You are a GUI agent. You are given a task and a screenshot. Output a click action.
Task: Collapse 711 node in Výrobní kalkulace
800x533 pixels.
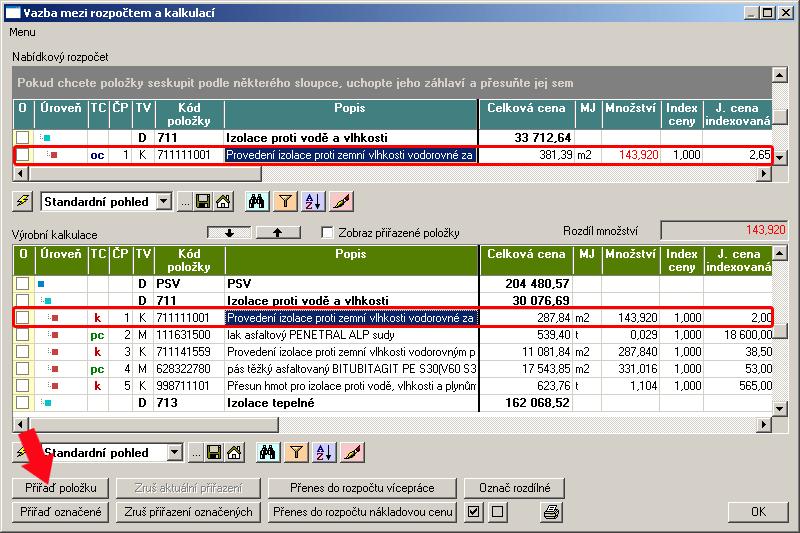tap(46, 300)
